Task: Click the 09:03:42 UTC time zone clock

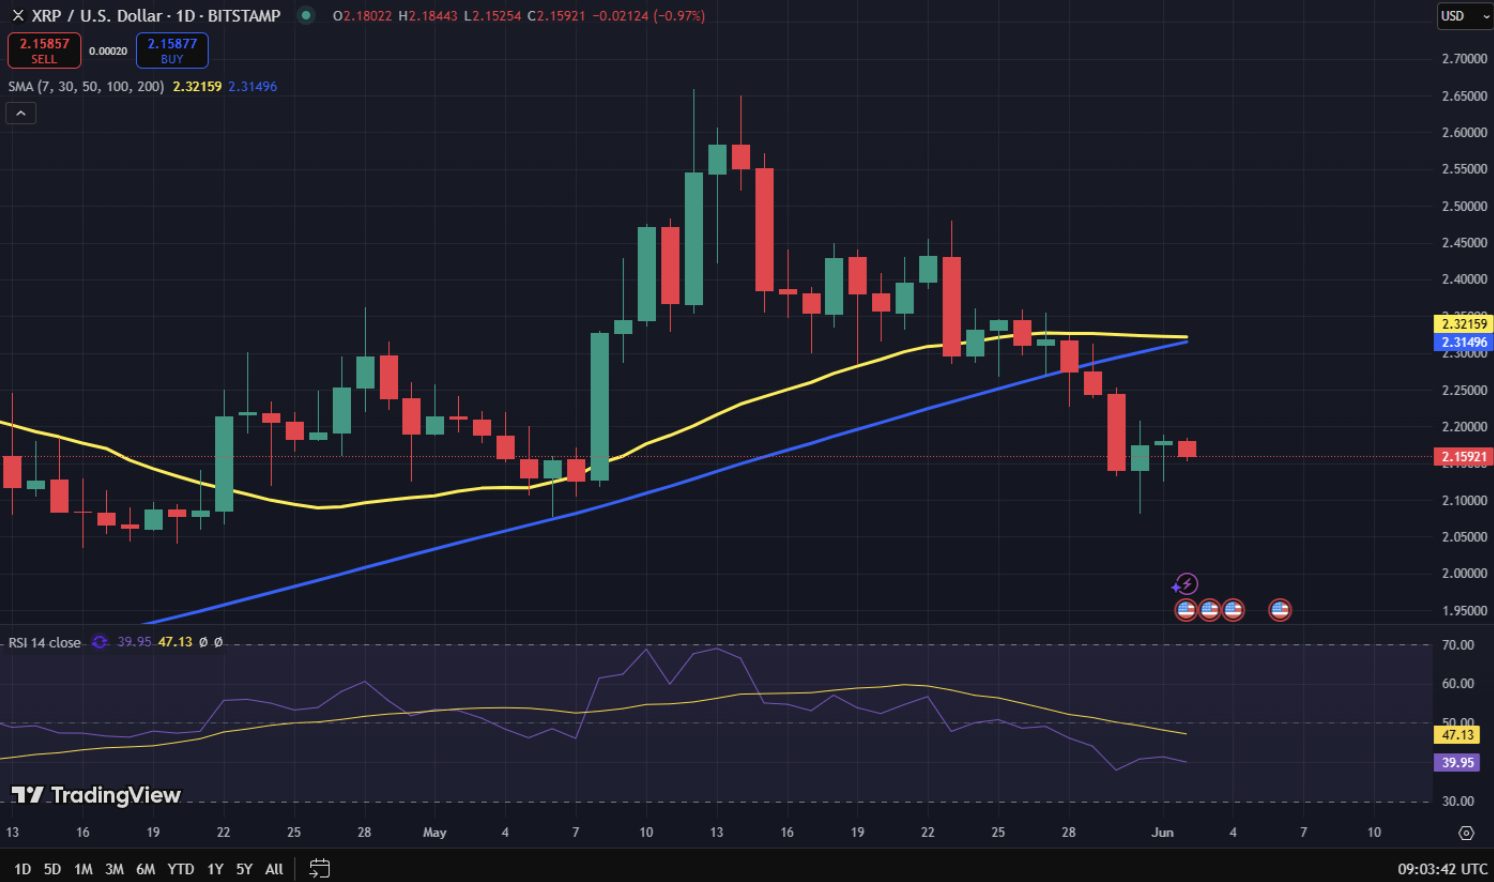Action: click(1442, 869)
